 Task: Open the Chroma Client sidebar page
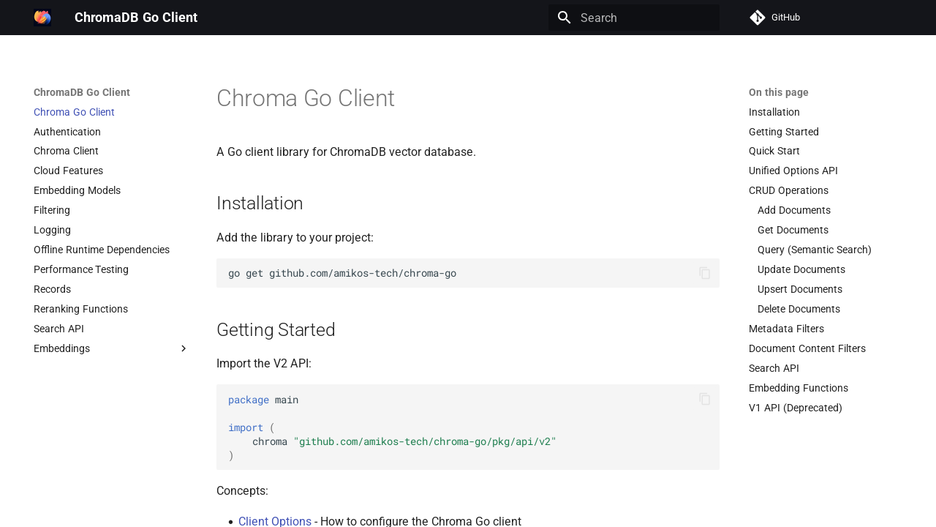point(66,151)
